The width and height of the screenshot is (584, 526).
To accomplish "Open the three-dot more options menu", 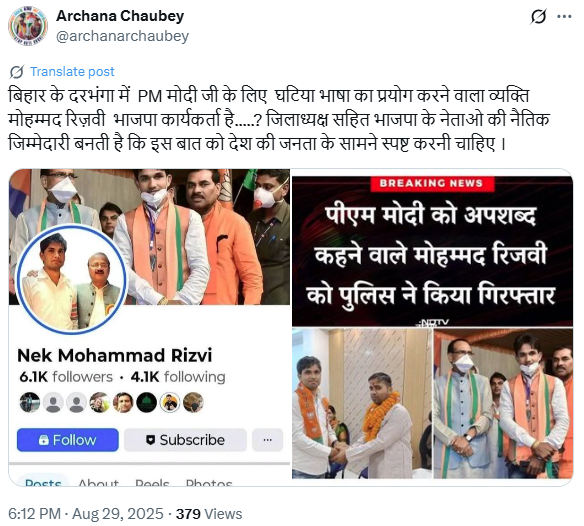I will pos(564,16).
